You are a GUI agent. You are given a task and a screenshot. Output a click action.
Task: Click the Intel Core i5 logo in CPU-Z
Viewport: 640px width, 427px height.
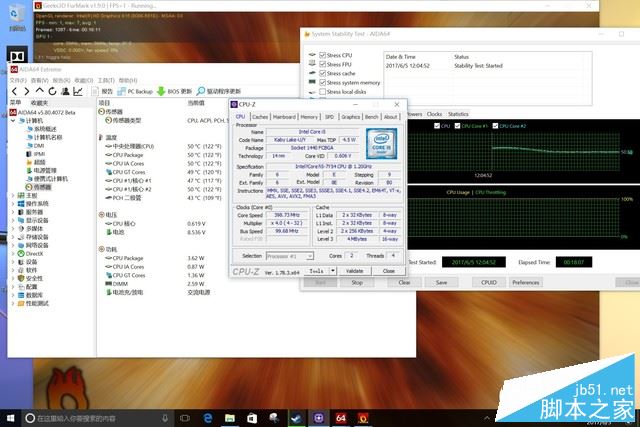pyautogui.click(x=381, y=143)
